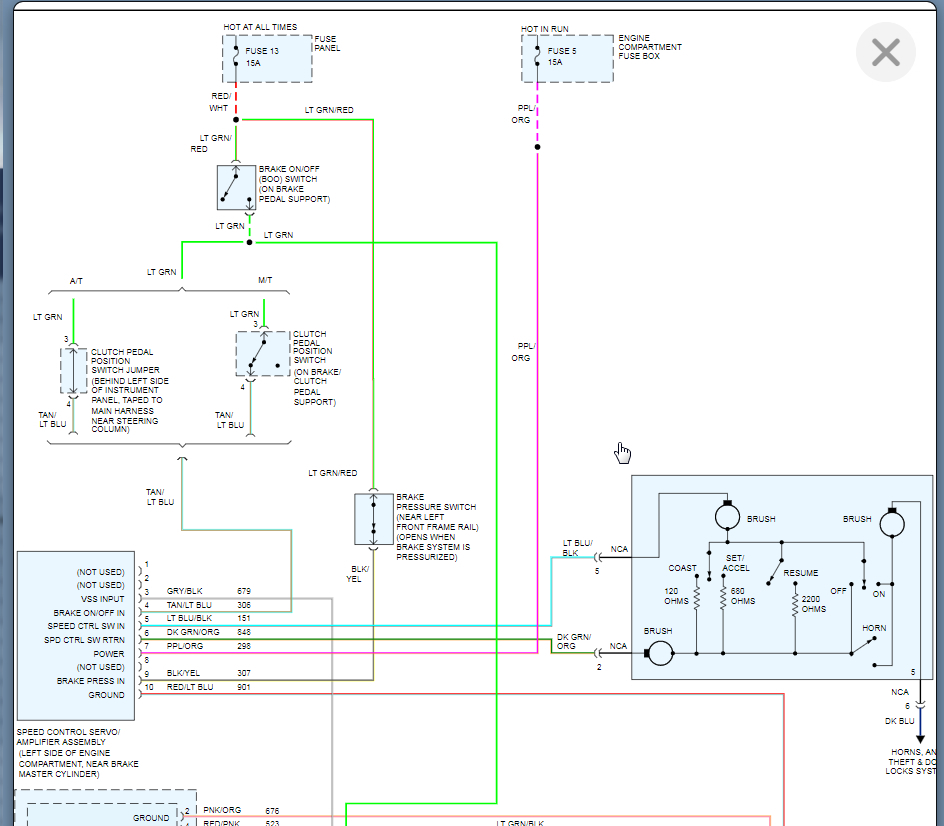The image size is (944, 826).
Task: Select the BRAKE ON/OFF IN pin label
Action: [x=89, y=613]
